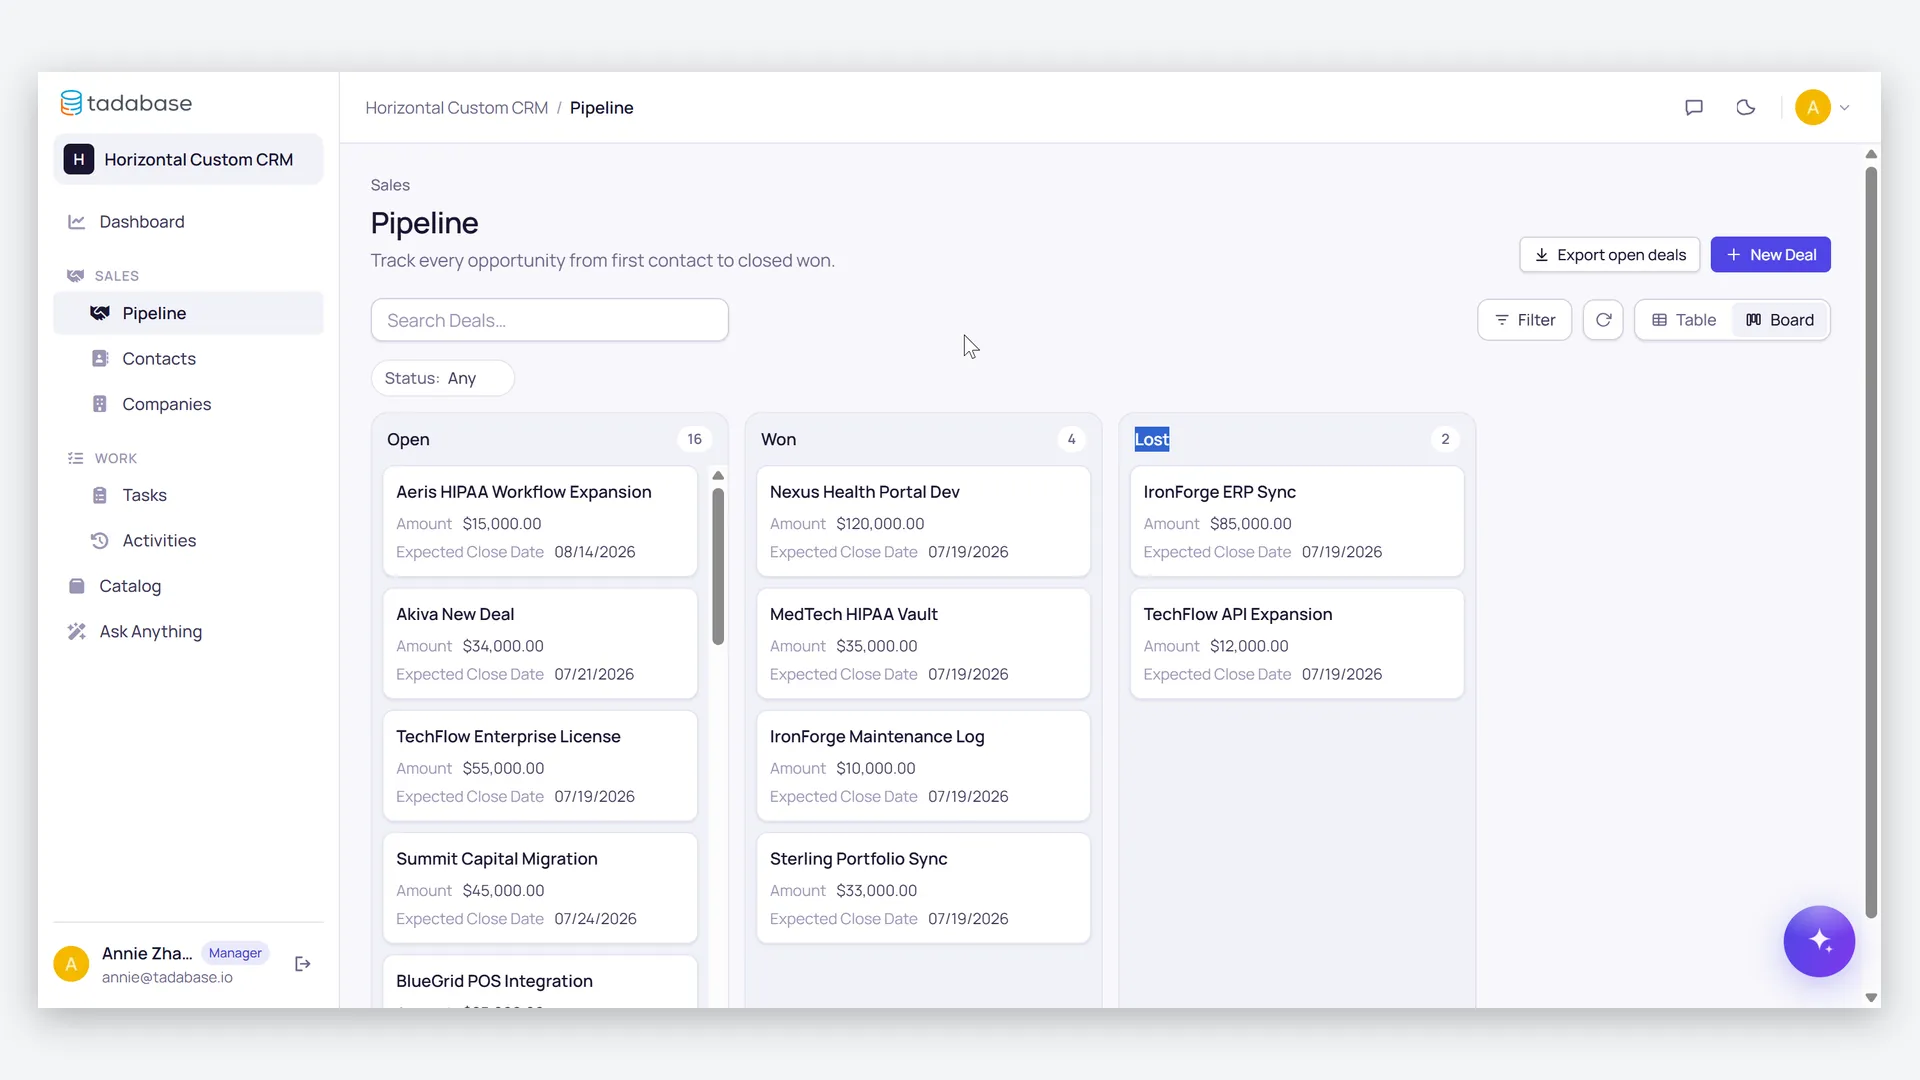The image size is (1920, 1080).
Task: Click the refresh deals icon
Action: (1603, 320)
